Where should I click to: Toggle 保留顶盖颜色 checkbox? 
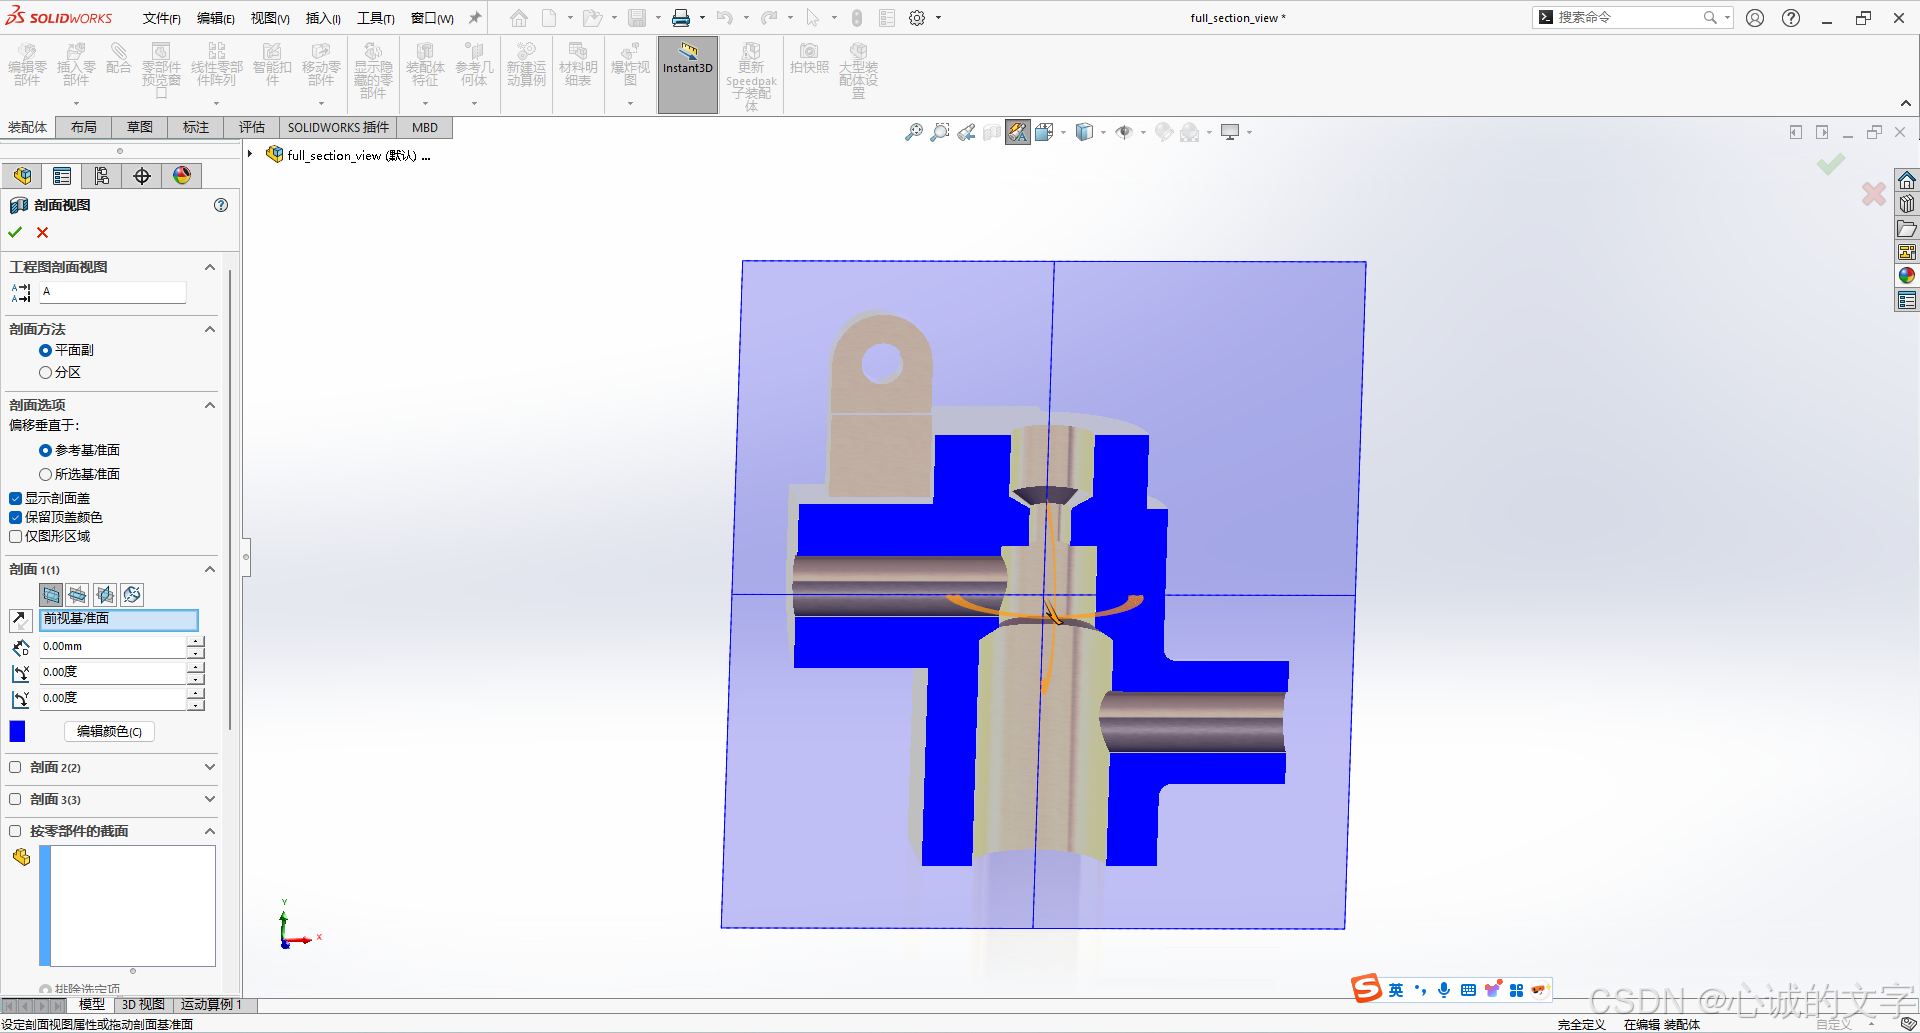click(15, 518)
